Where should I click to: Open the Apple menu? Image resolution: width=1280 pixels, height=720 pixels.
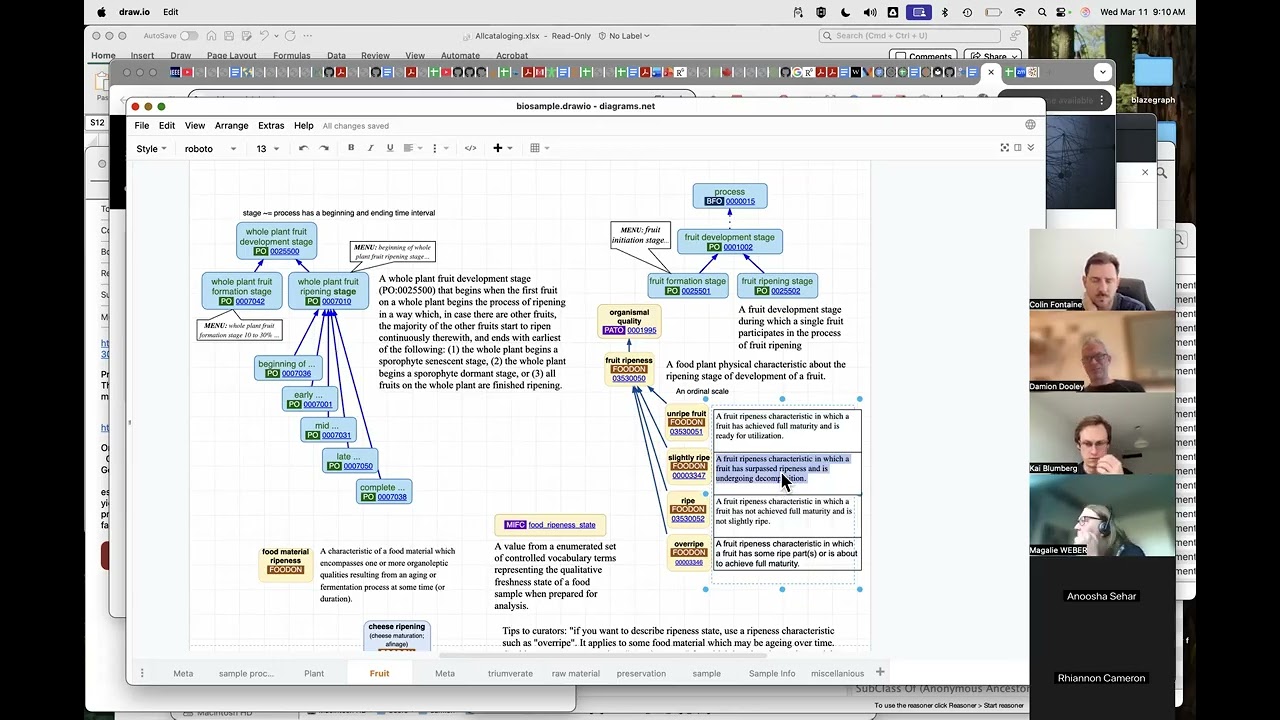tap(102, 12)
